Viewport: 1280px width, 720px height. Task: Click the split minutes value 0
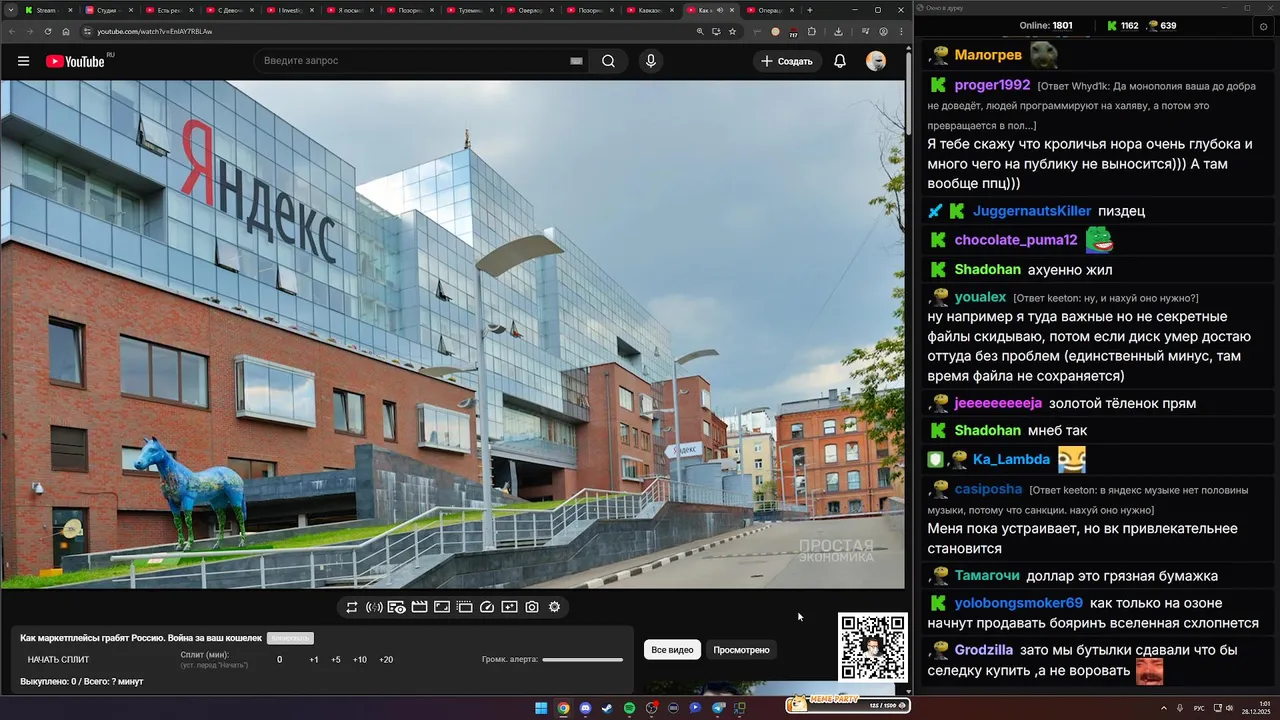click(279, 660)
